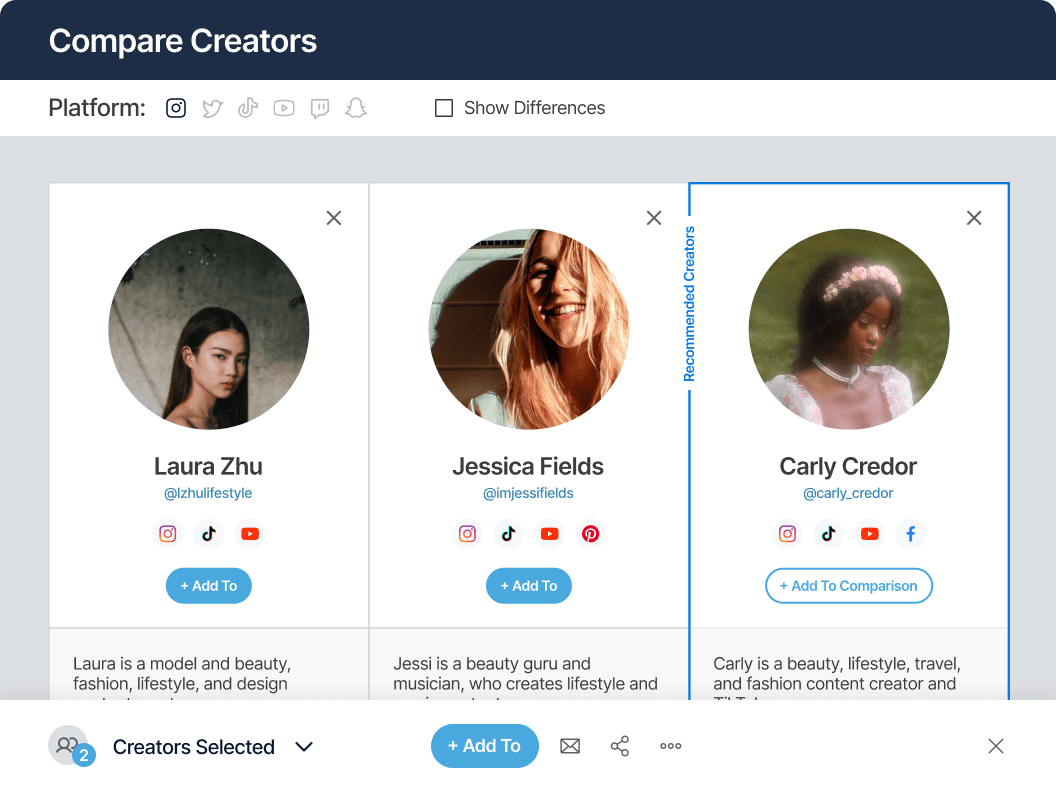Click the Compare Creators header title
Image resolution: width=1056 pixels, height=792 pixels.
pos(183,41)
